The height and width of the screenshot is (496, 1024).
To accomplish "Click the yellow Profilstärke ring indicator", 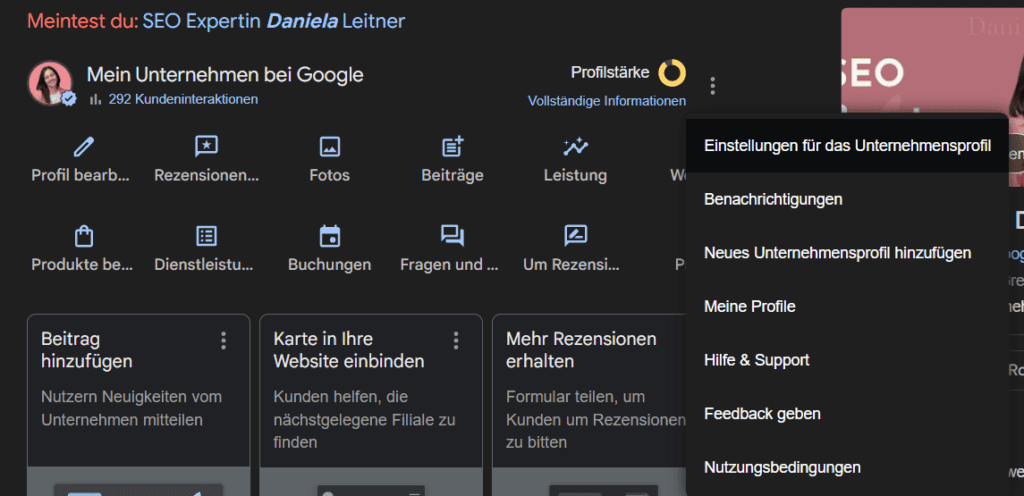I will pos(671,73).
